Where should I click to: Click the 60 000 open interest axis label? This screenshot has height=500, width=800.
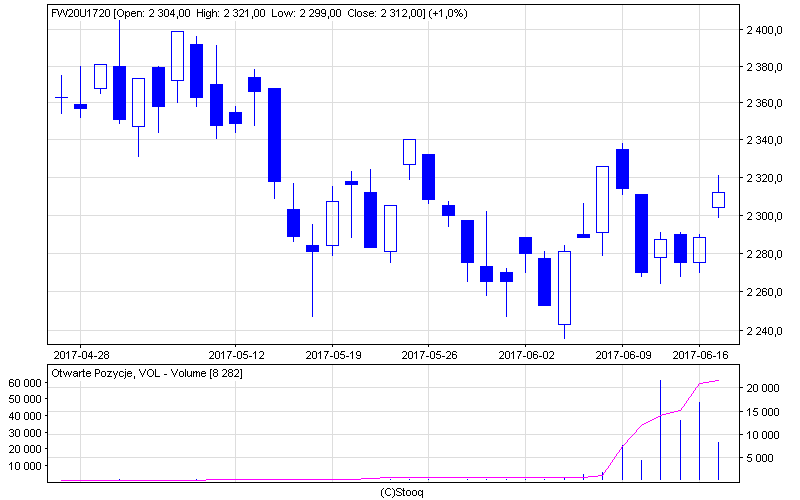tap(24, 383)
